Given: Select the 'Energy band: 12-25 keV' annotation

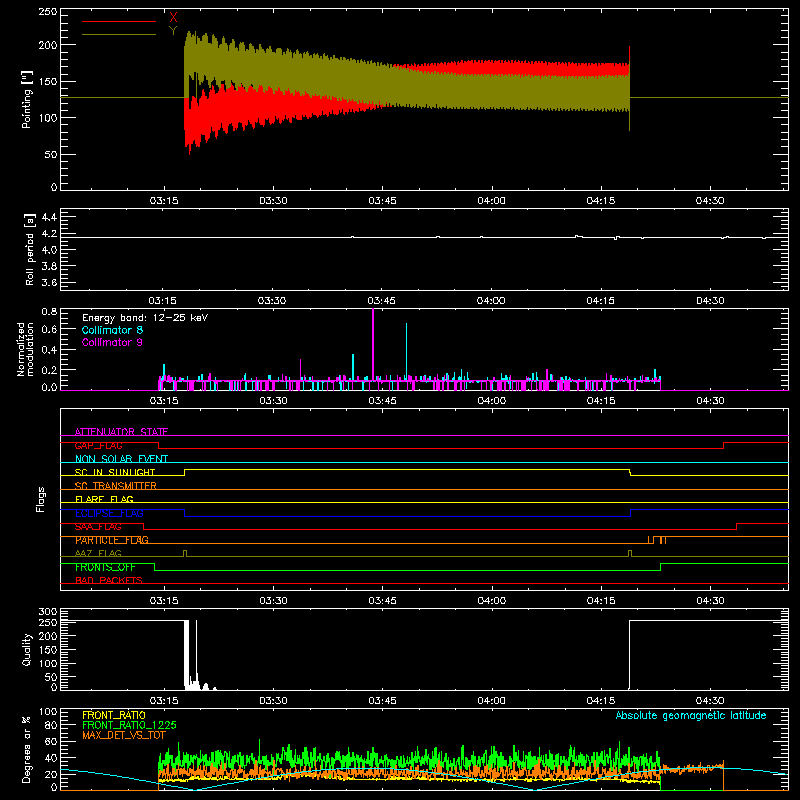Looking at the screenshot, I should pos(145,318).
